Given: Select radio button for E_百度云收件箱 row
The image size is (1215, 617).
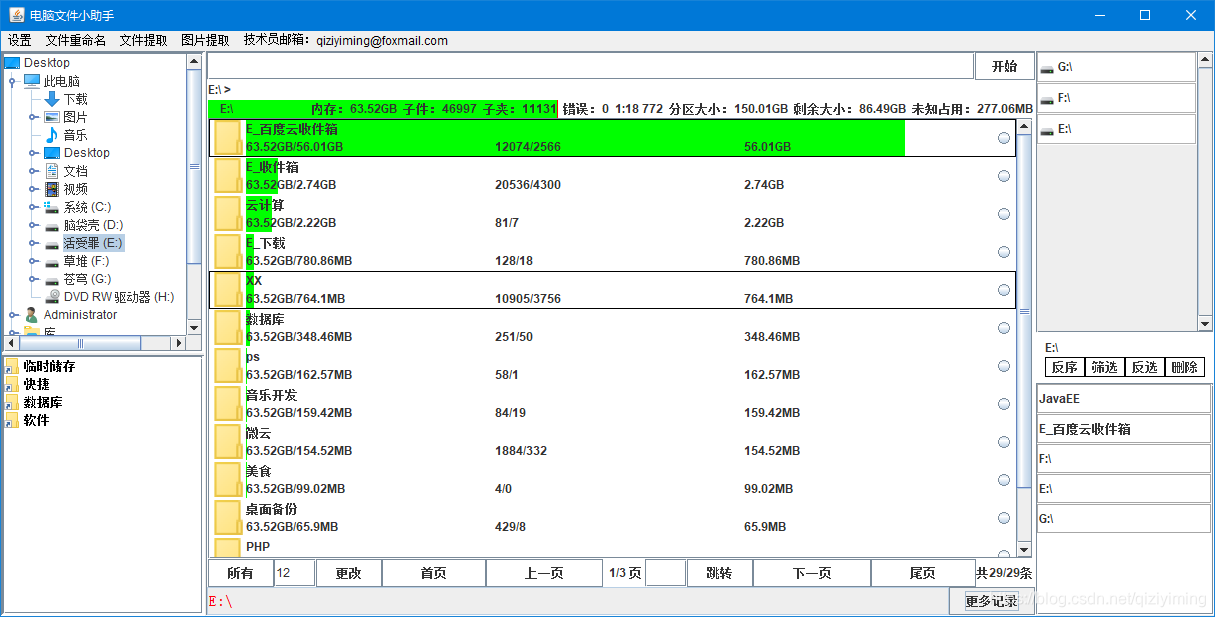Looking at the screenshot, I should pos(1004,138).
